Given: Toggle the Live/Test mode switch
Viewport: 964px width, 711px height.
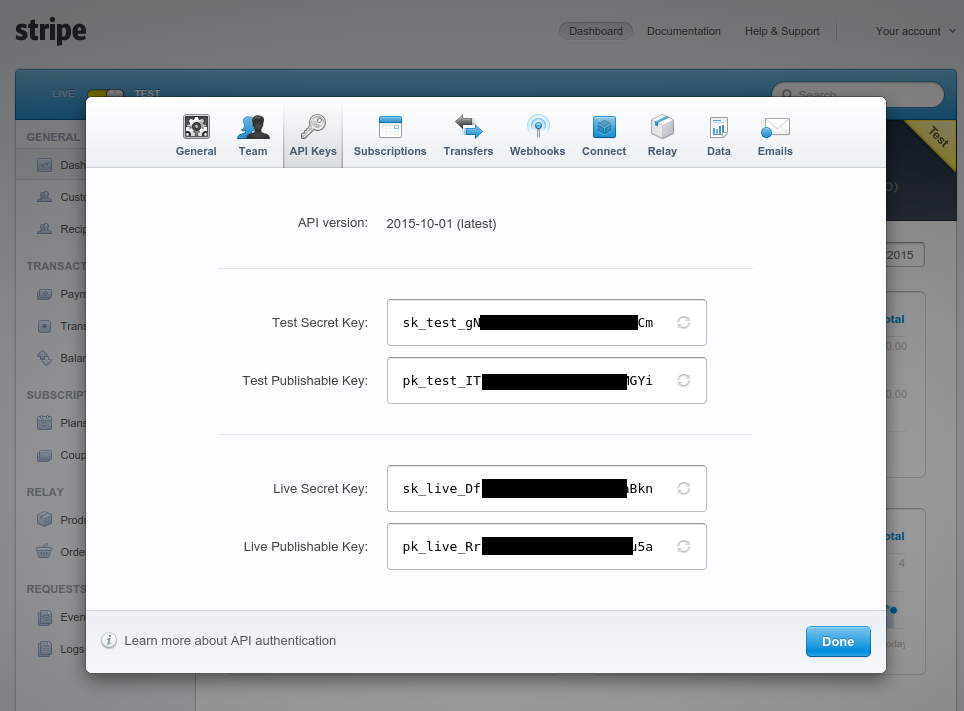Looking at the screenshot, I should (x=106, y=93).
